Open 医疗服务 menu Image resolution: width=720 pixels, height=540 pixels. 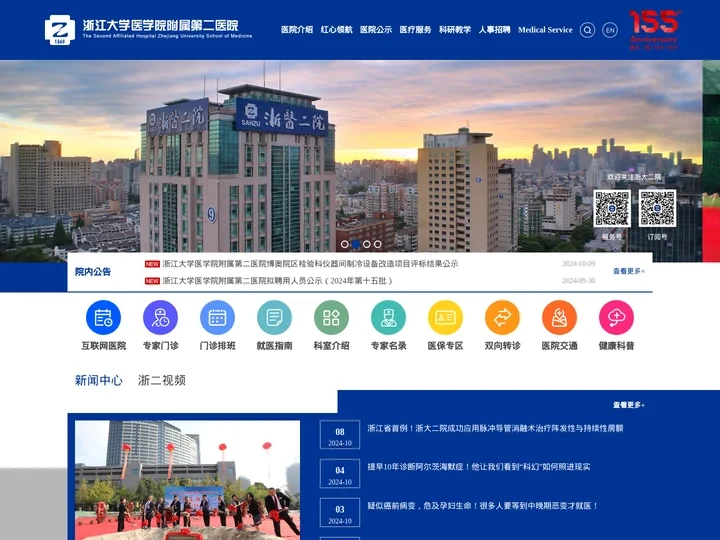pyautogui.click(x=416, y=30)
